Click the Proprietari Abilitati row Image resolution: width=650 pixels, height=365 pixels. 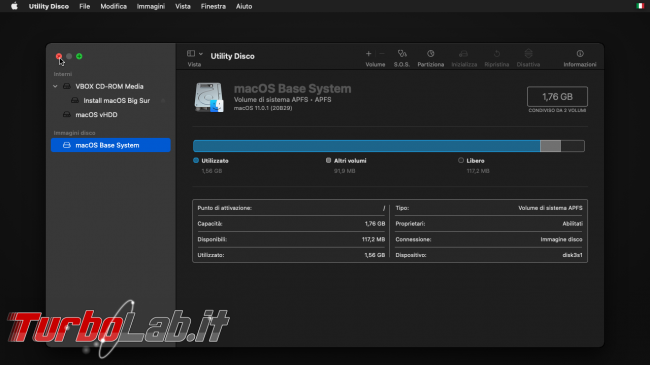tap(489, 224)
